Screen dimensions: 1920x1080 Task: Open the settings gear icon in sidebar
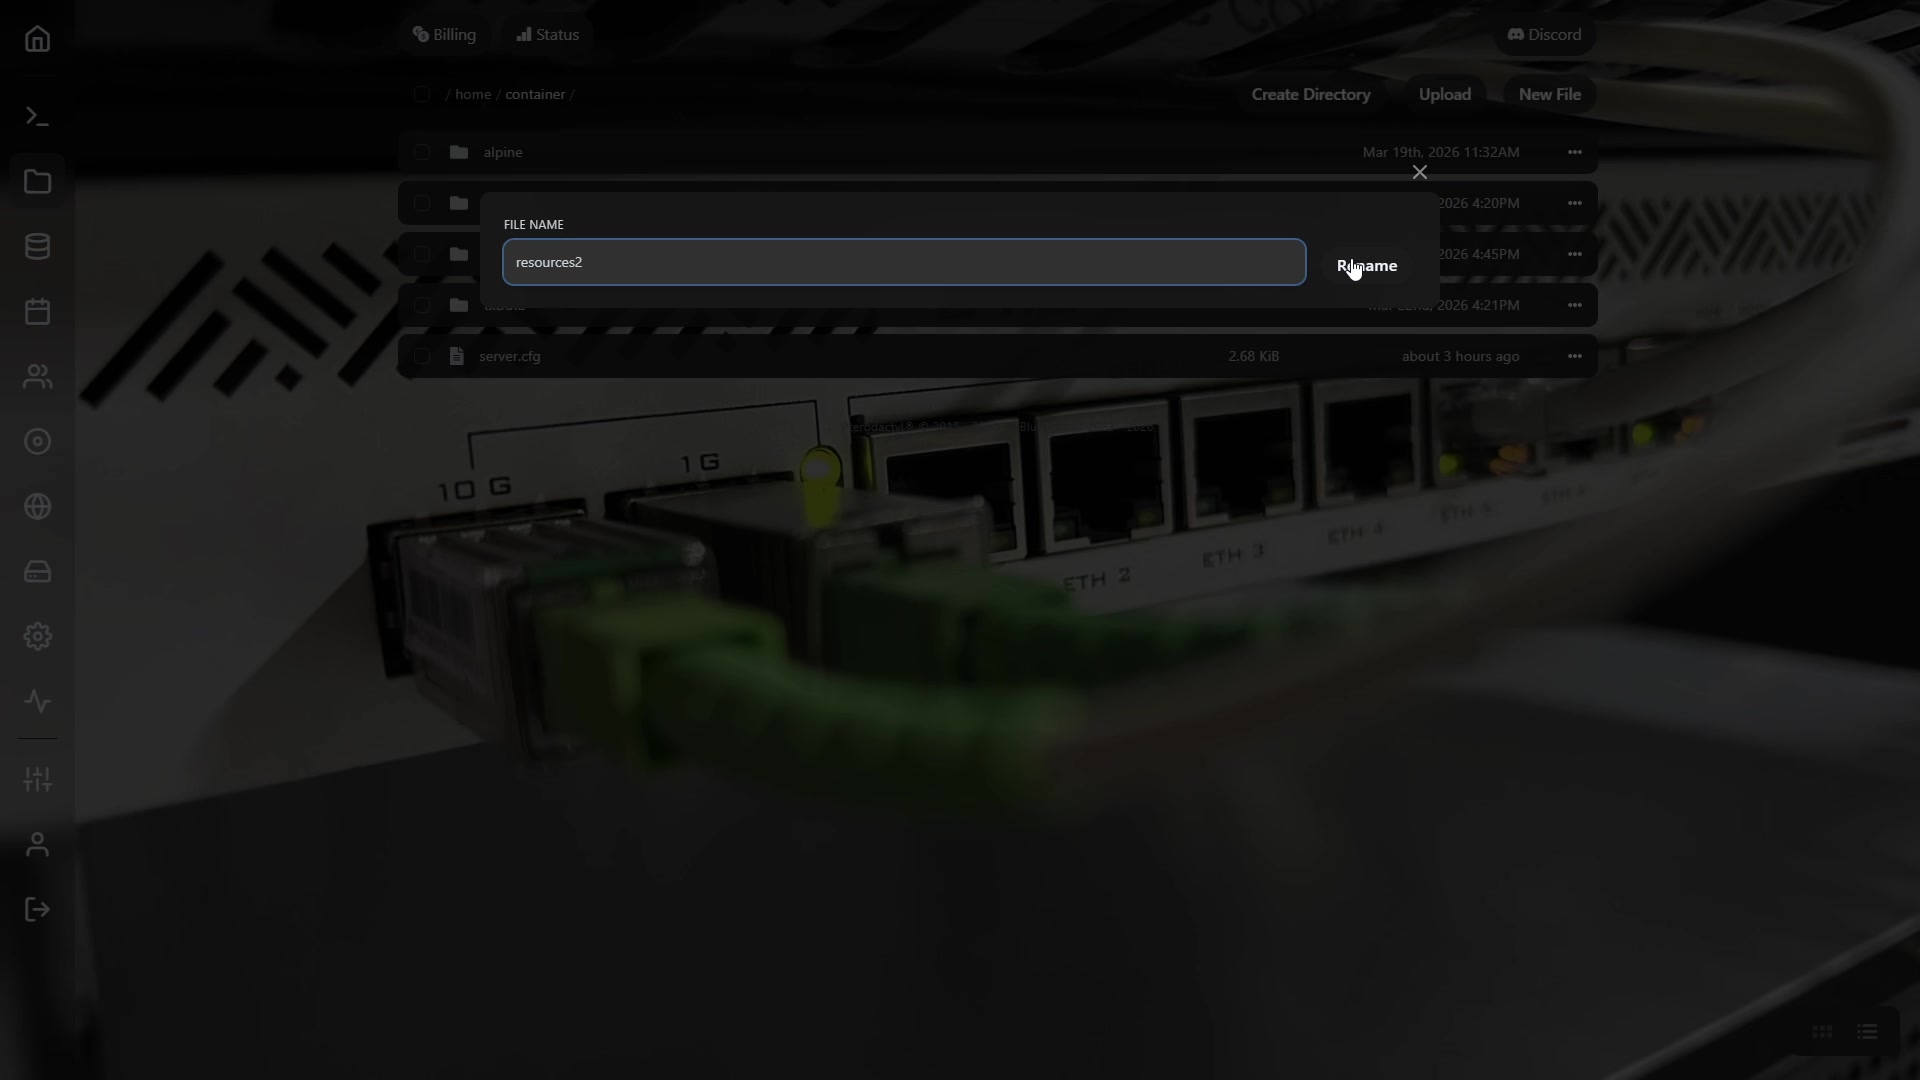[x=37, y=637]
